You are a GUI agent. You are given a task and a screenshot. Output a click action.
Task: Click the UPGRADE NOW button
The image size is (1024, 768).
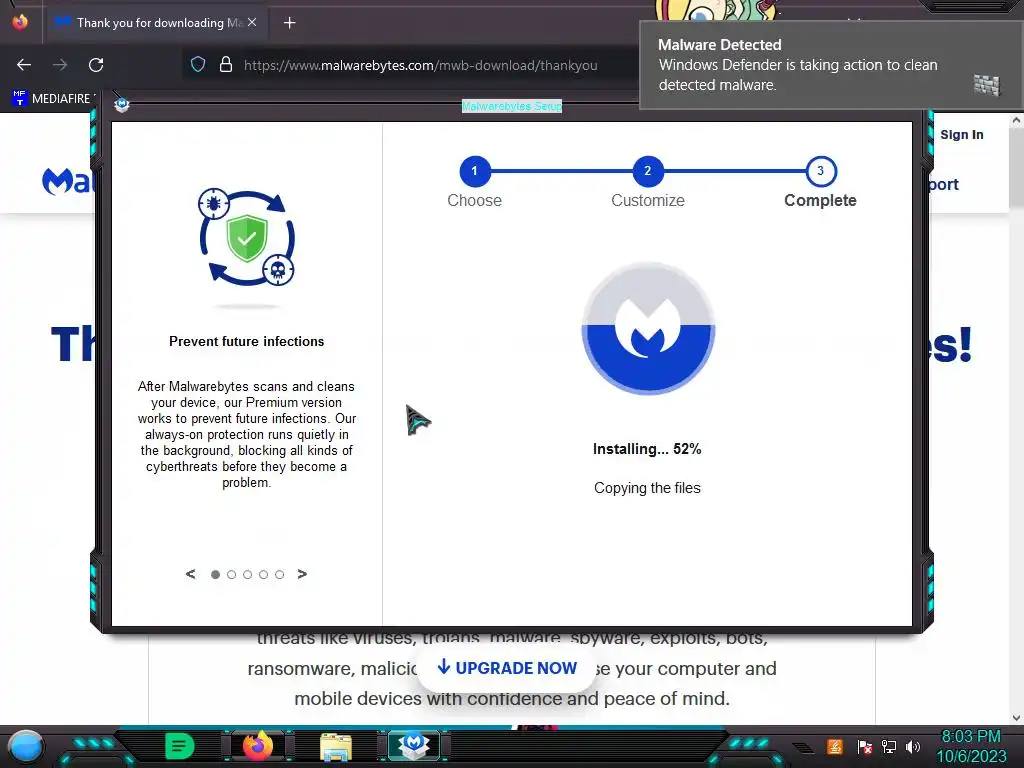pos(507,668)
